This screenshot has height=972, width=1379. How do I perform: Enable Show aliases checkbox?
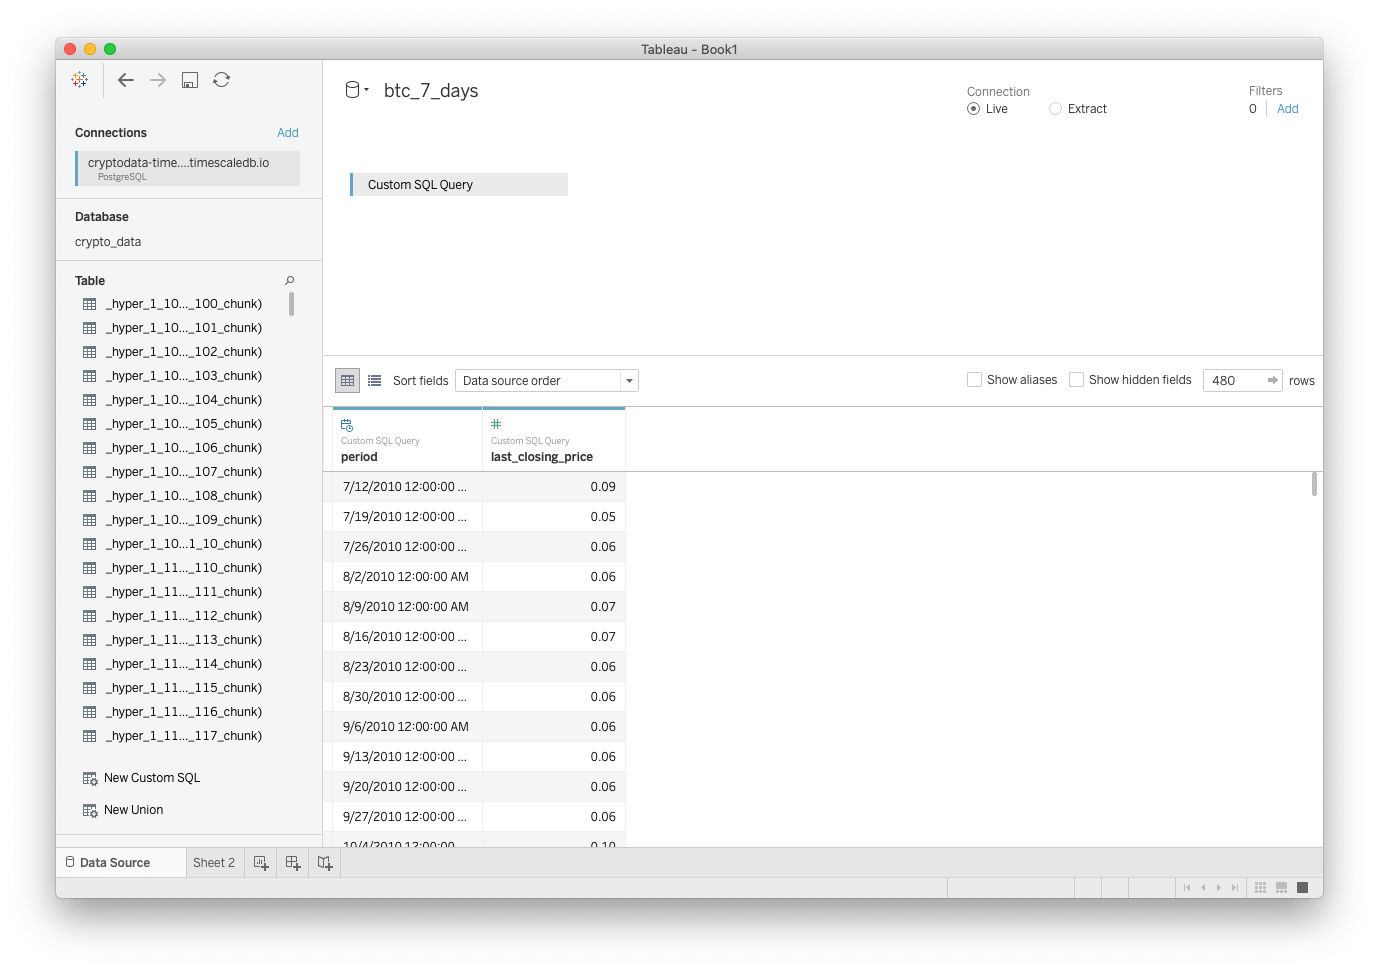[974, 380]
